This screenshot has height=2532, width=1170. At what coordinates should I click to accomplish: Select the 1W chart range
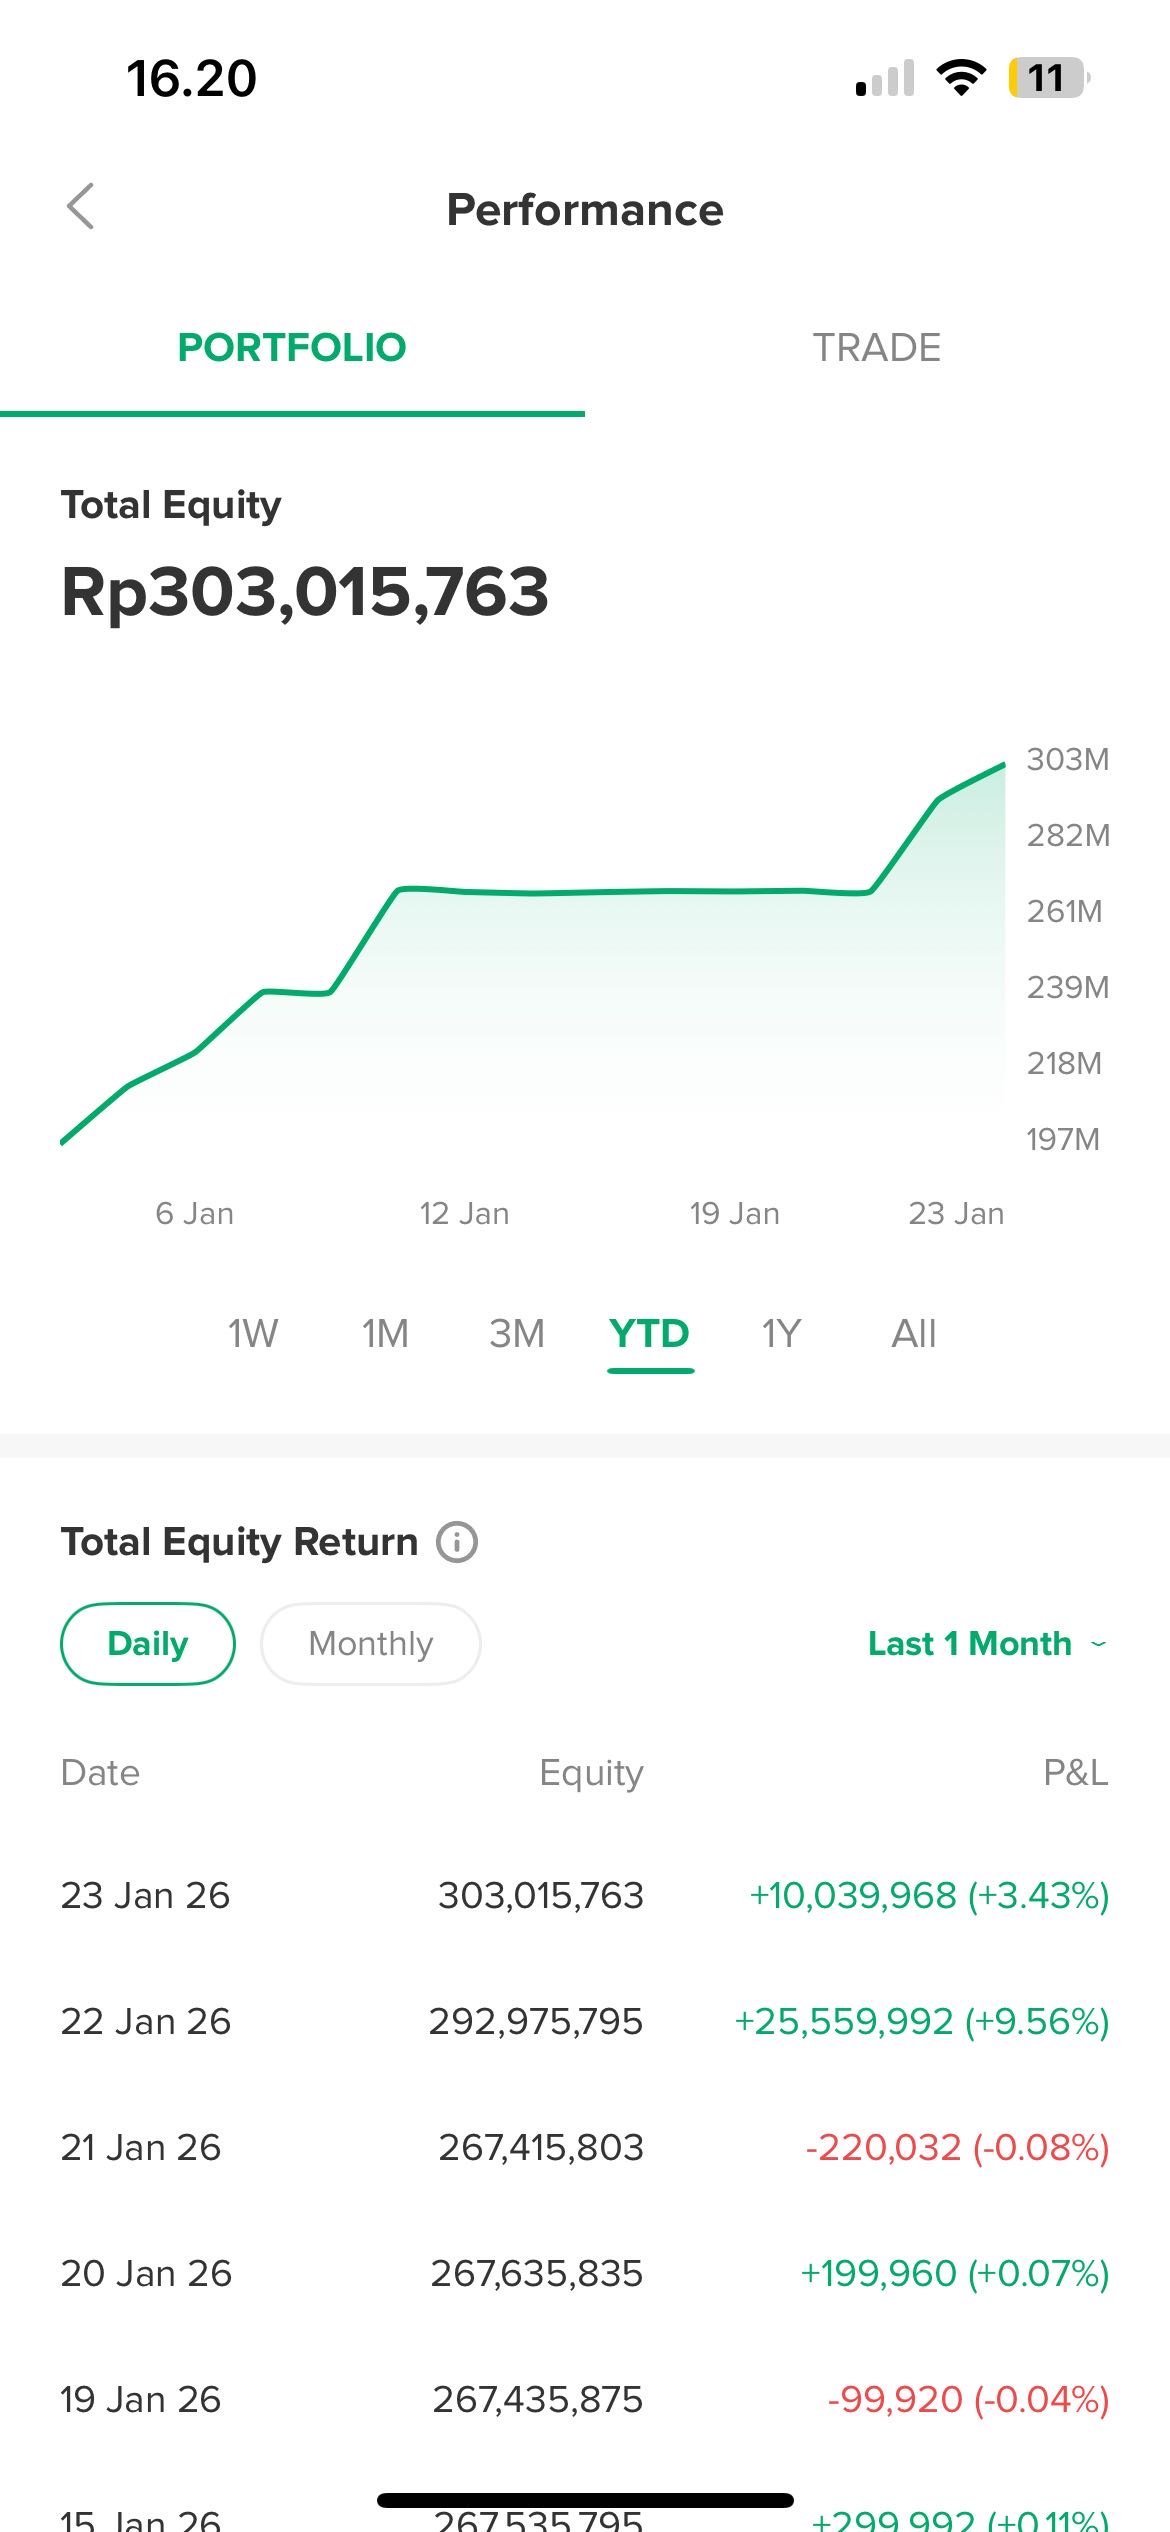[253, 1333]
